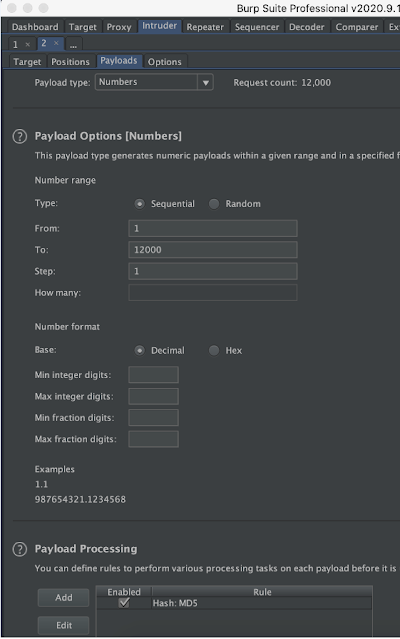Switch to Target main tab
Viewport: 400px width, 639px height.
pyautogui.click(x=83, y=27)
